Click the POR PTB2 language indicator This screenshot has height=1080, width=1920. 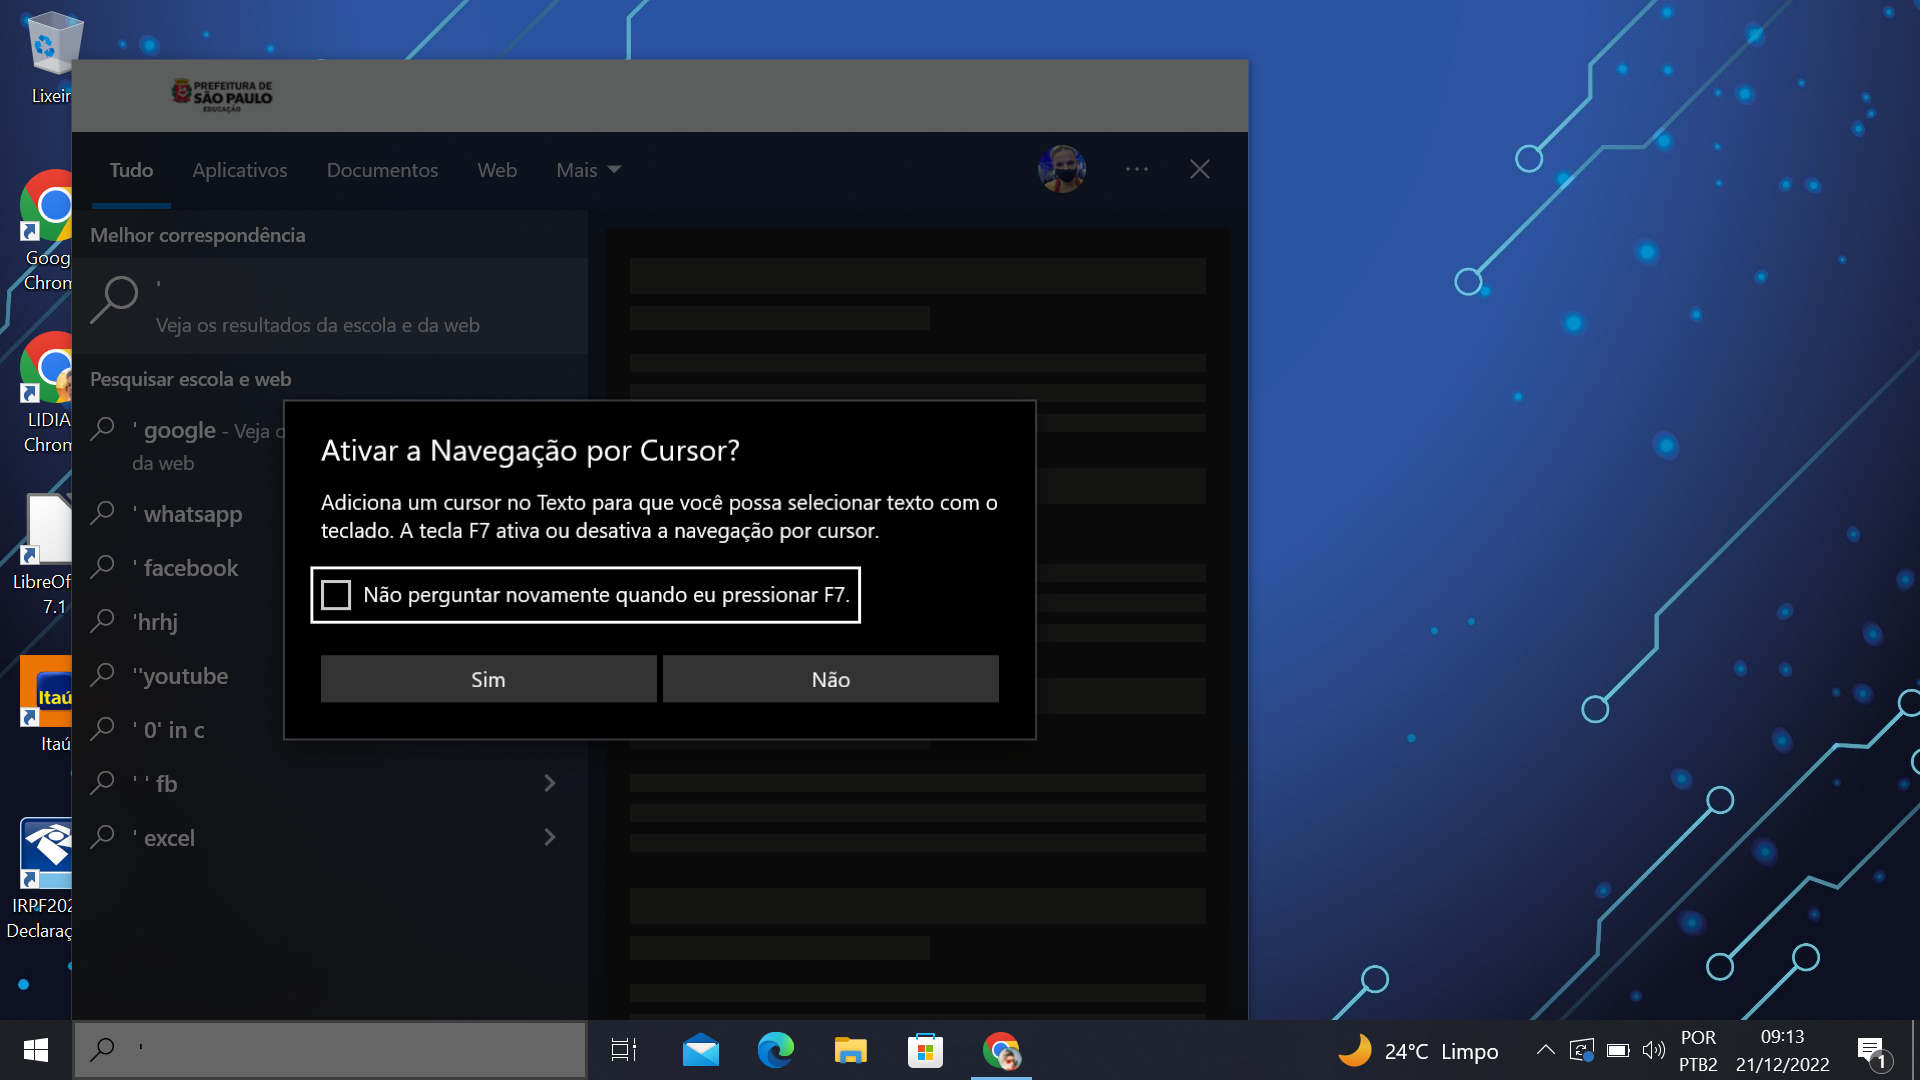pyautogui.click(x=1698, y=1051)
